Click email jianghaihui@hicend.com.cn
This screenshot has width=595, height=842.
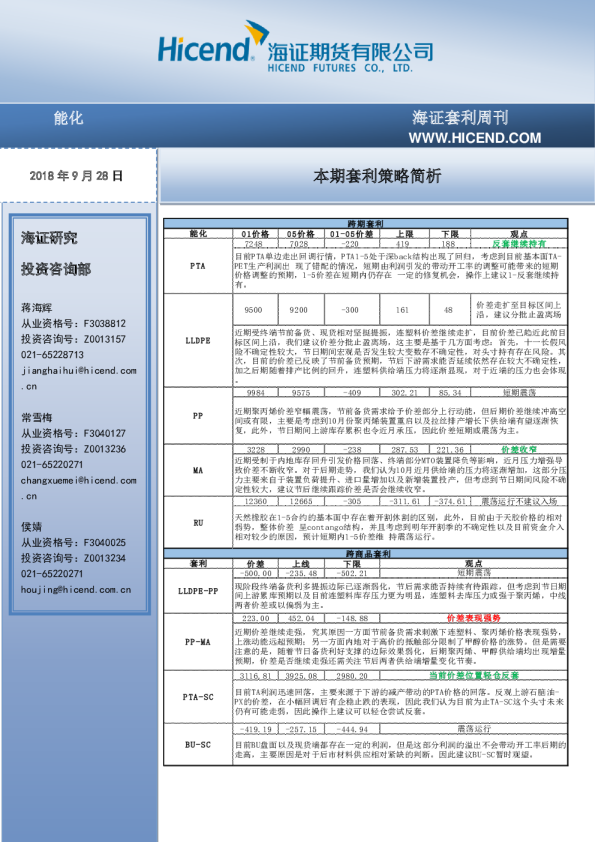point(78,378)
